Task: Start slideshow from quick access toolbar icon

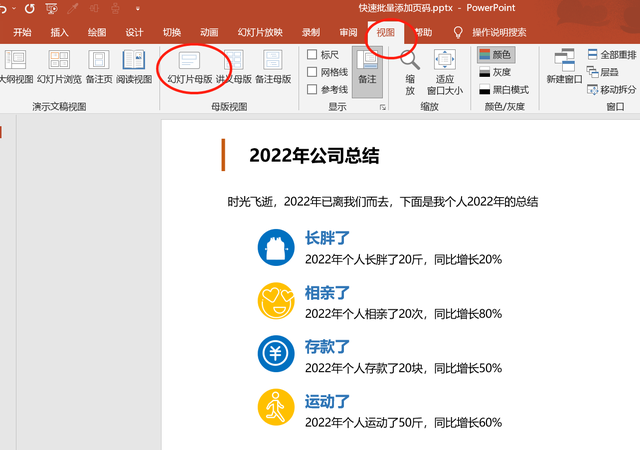Action: click(51, 8)
